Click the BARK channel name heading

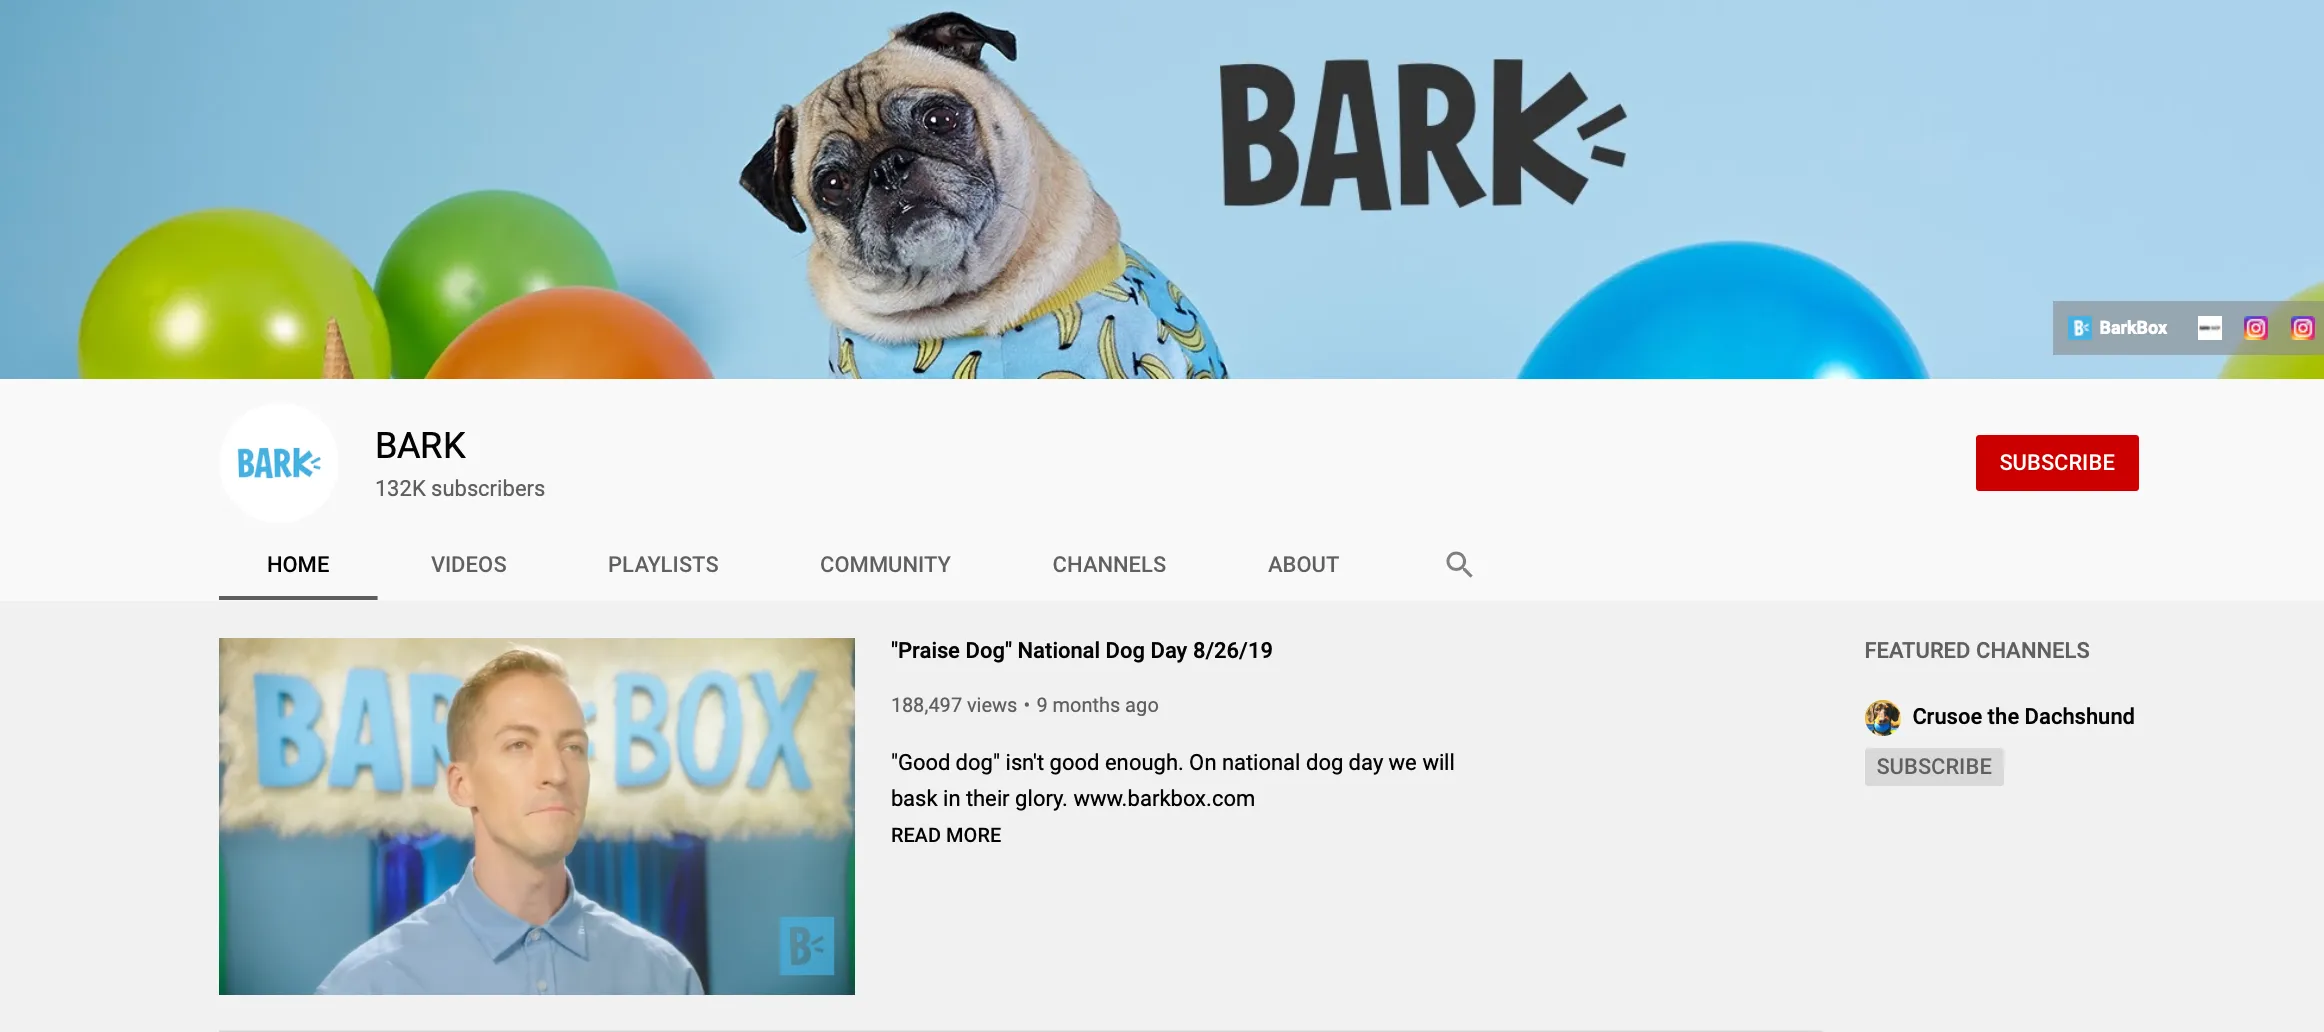pyautogui.click(x=420, y=446)
